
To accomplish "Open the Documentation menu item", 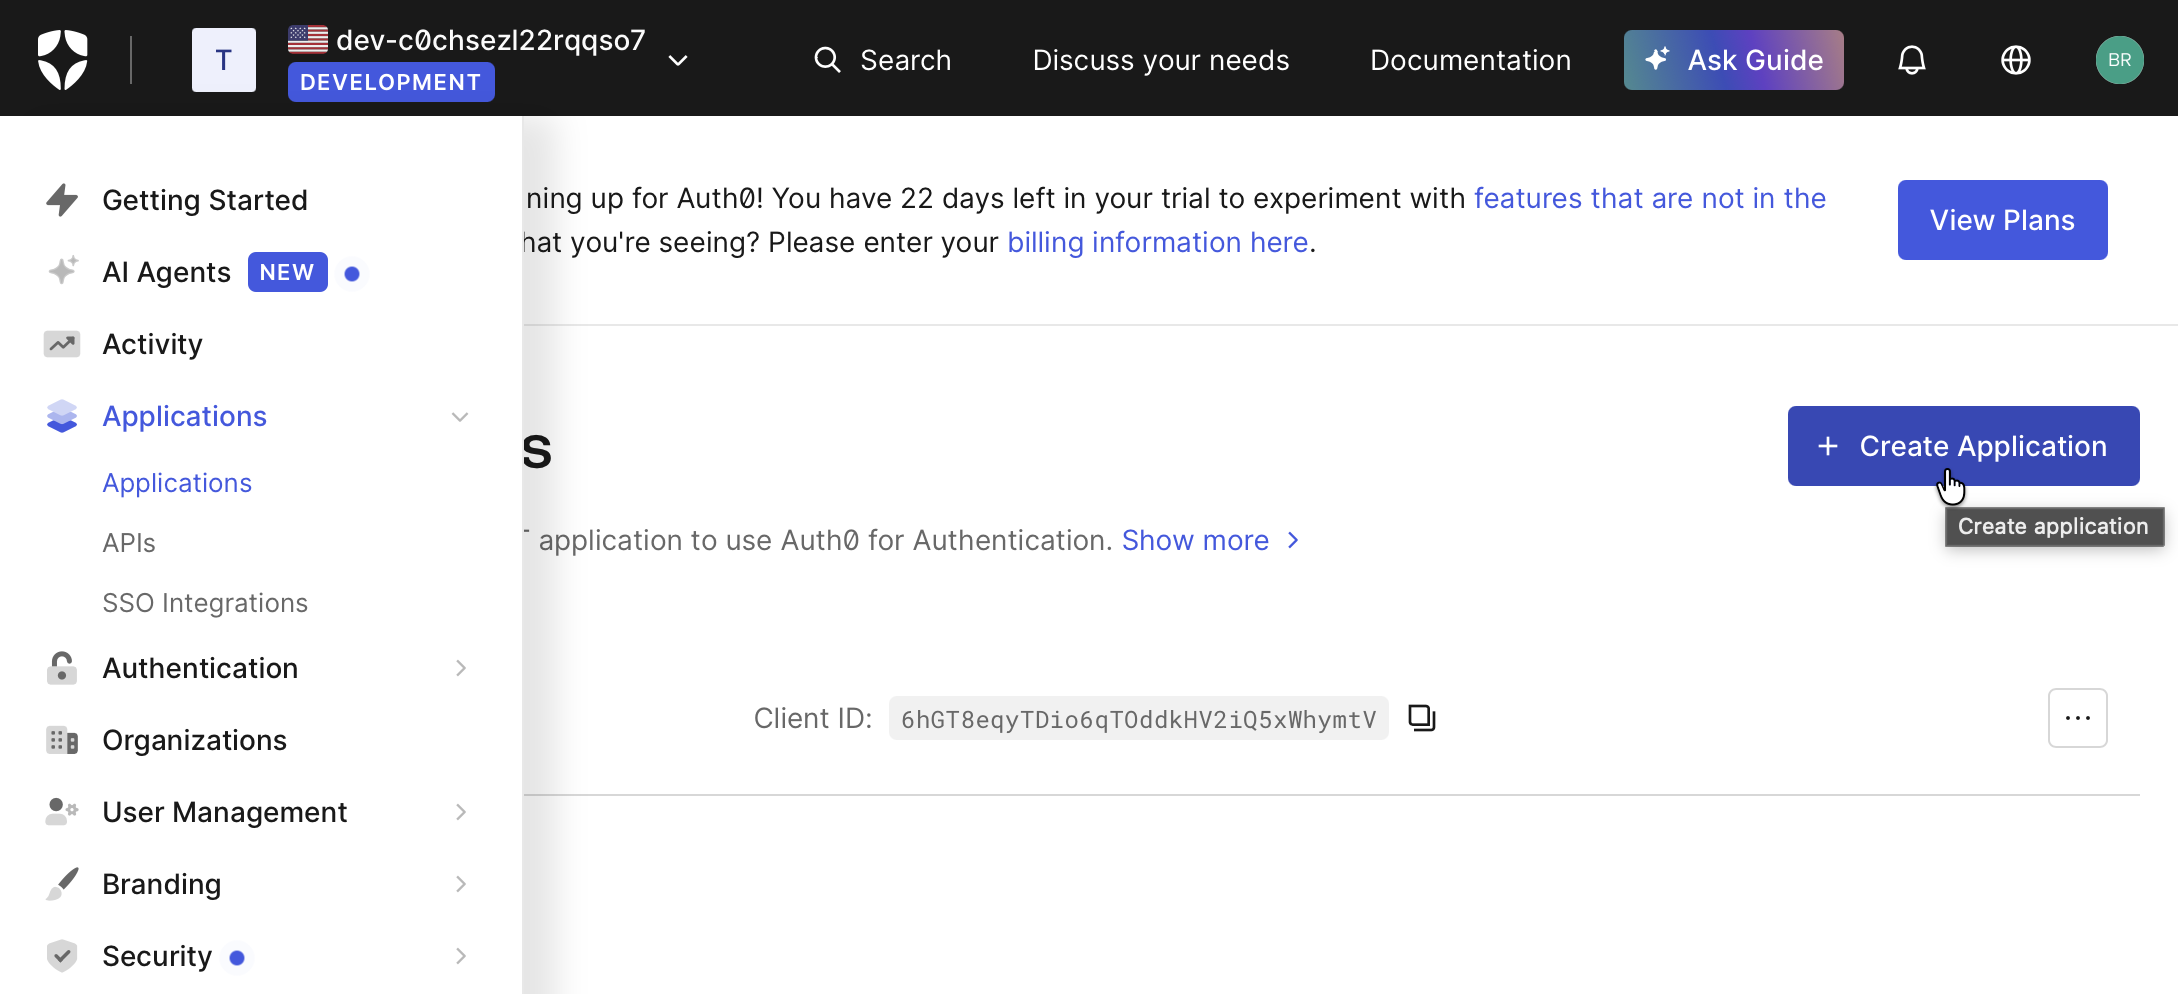I will (1470, 59).
